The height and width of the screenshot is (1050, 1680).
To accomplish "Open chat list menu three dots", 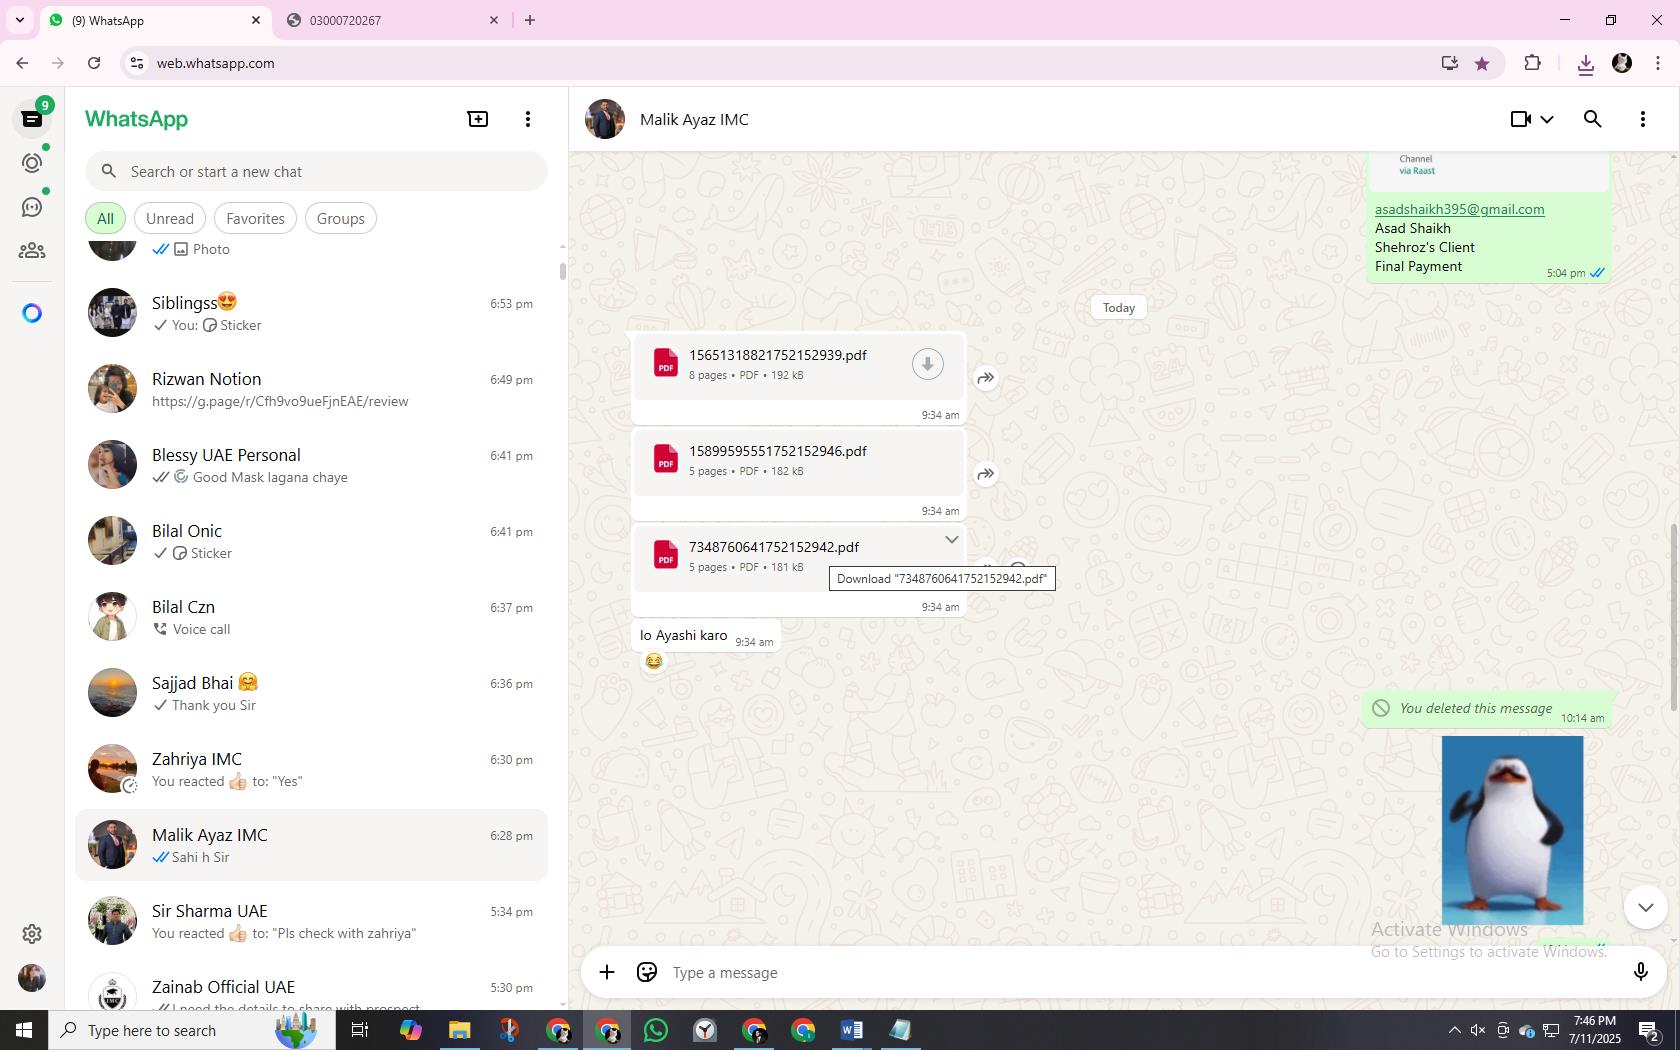I will [528, 119].
